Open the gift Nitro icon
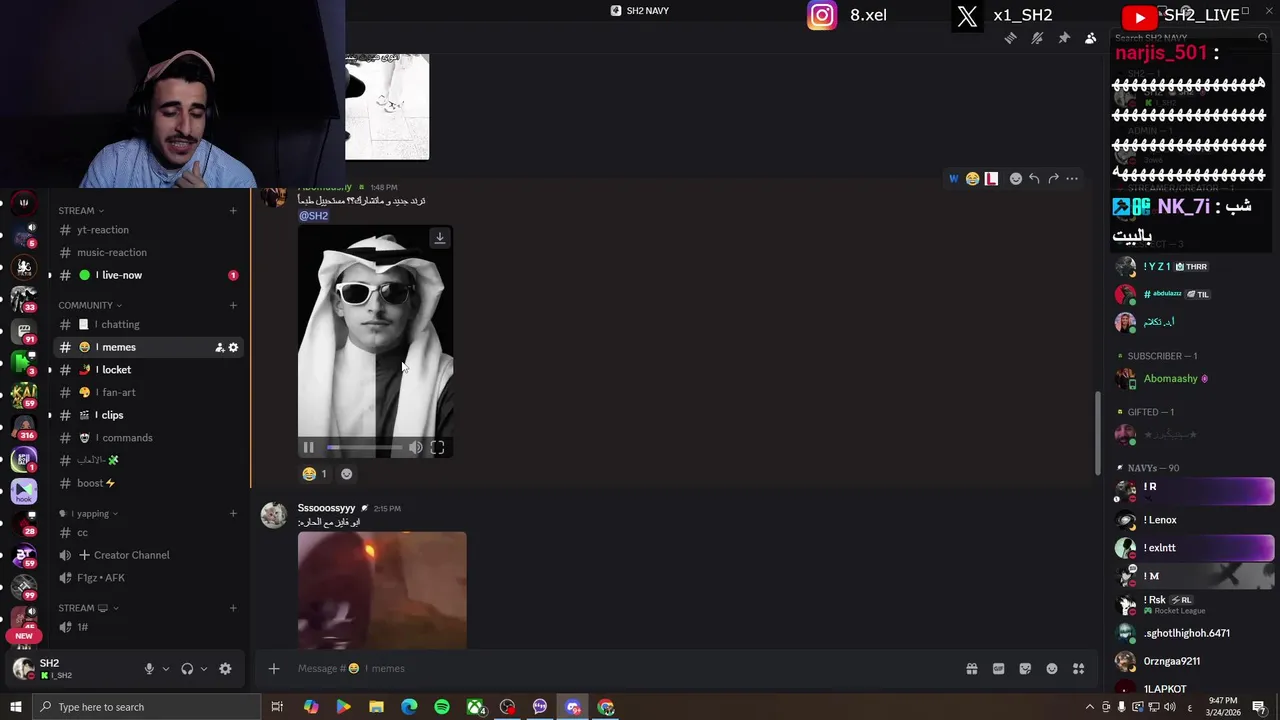The width and height of the screenshot is (1280, 720). click(x=971, y=669)
